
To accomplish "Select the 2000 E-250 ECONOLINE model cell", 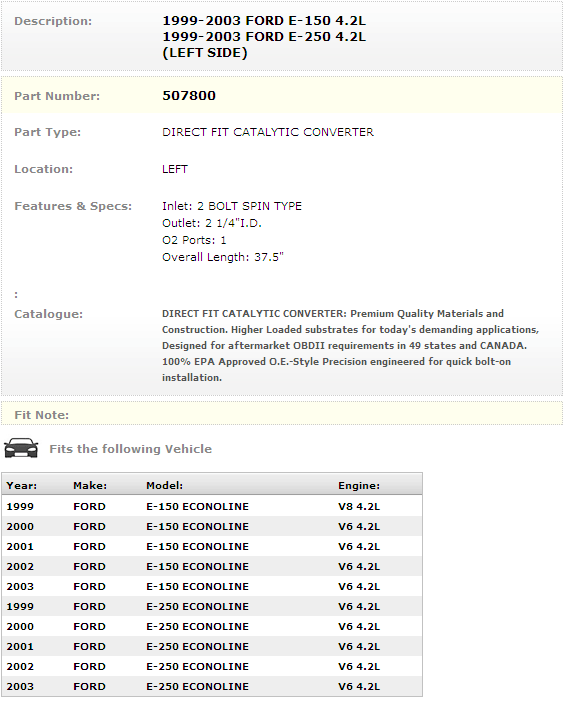I will click(197, 627).
